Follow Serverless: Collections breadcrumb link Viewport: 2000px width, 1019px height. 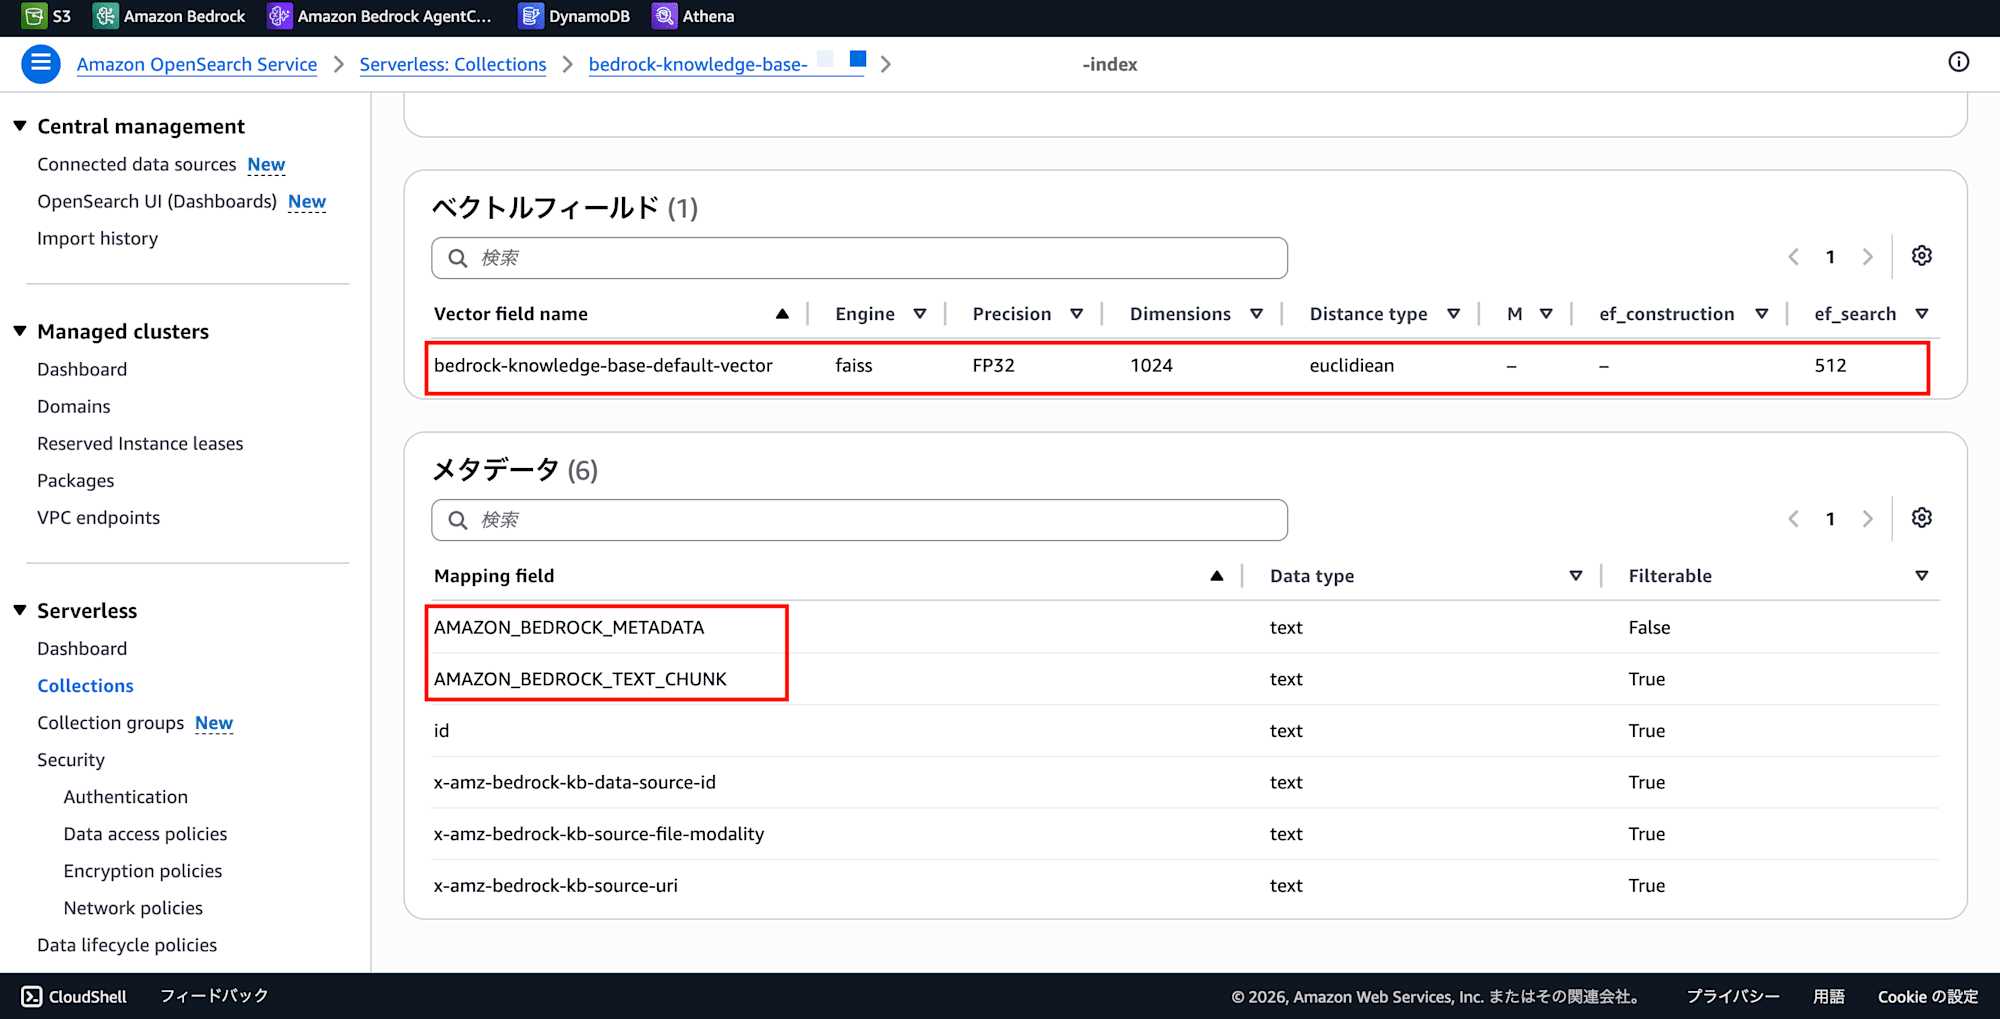453,64
